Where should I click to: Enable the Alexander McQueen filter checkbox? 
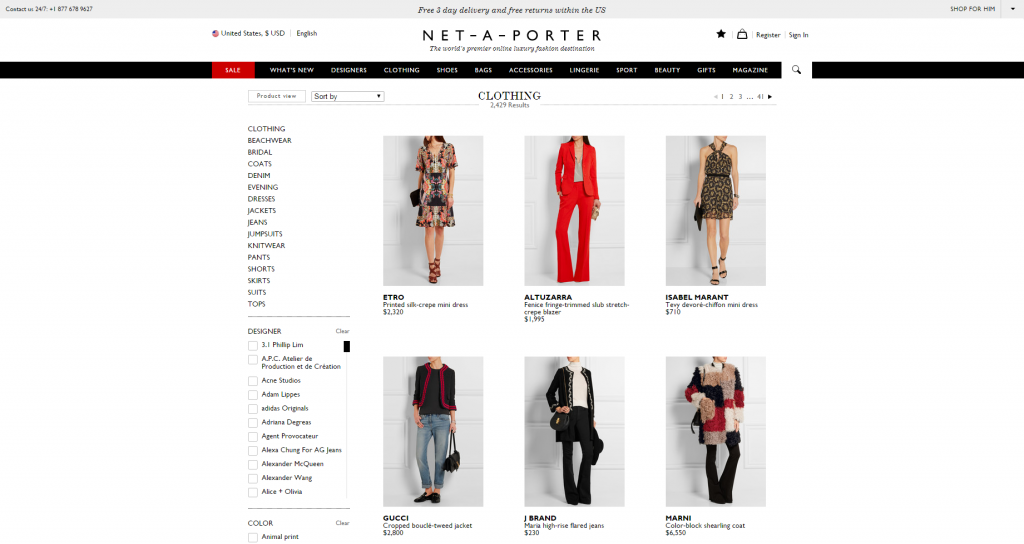click(253, 464)
